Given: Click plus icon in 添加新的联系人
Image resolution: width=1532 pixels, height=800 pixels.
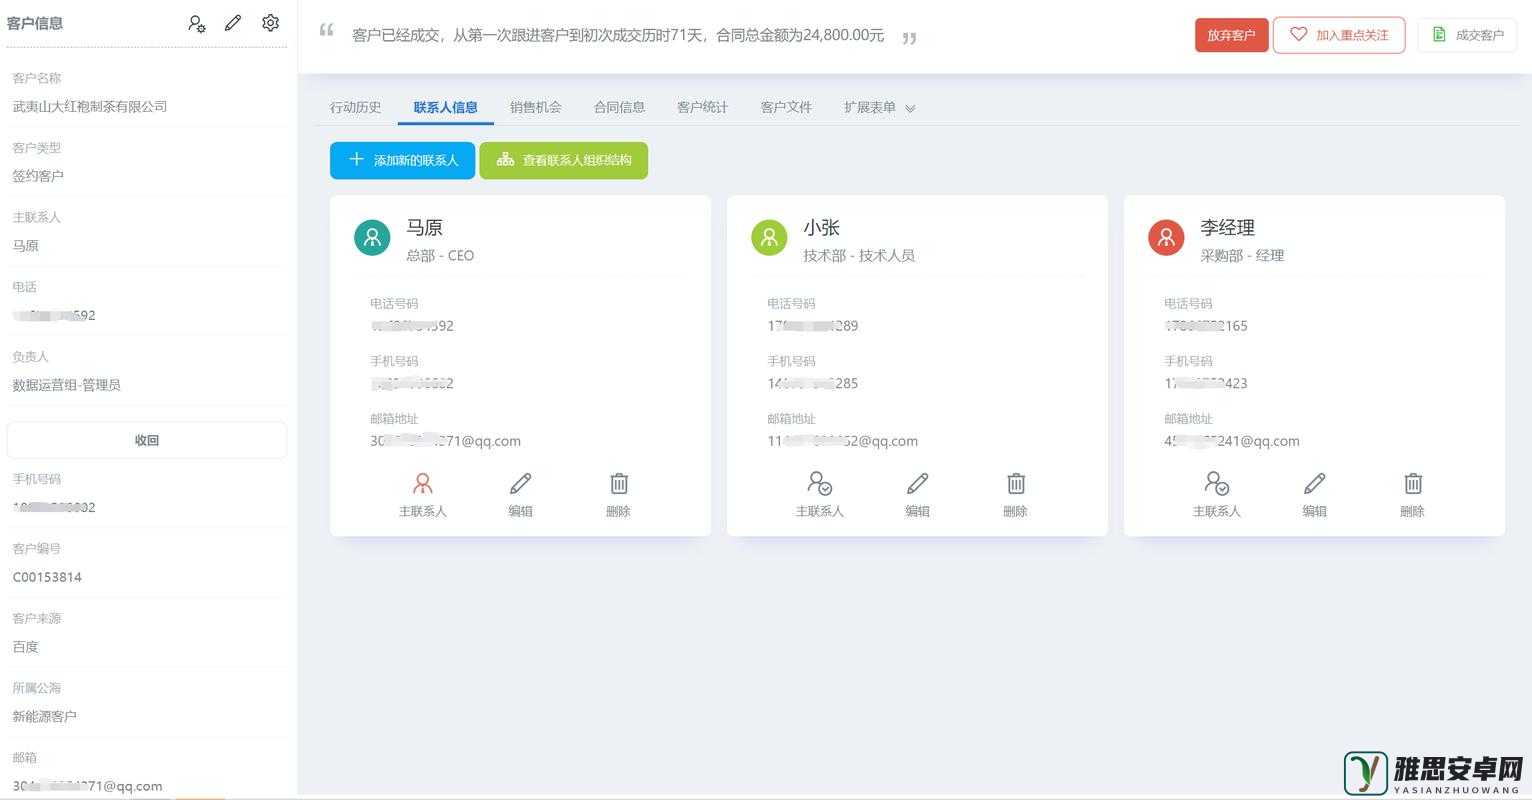Looking at the screenshot, I should tap(356, 159).
